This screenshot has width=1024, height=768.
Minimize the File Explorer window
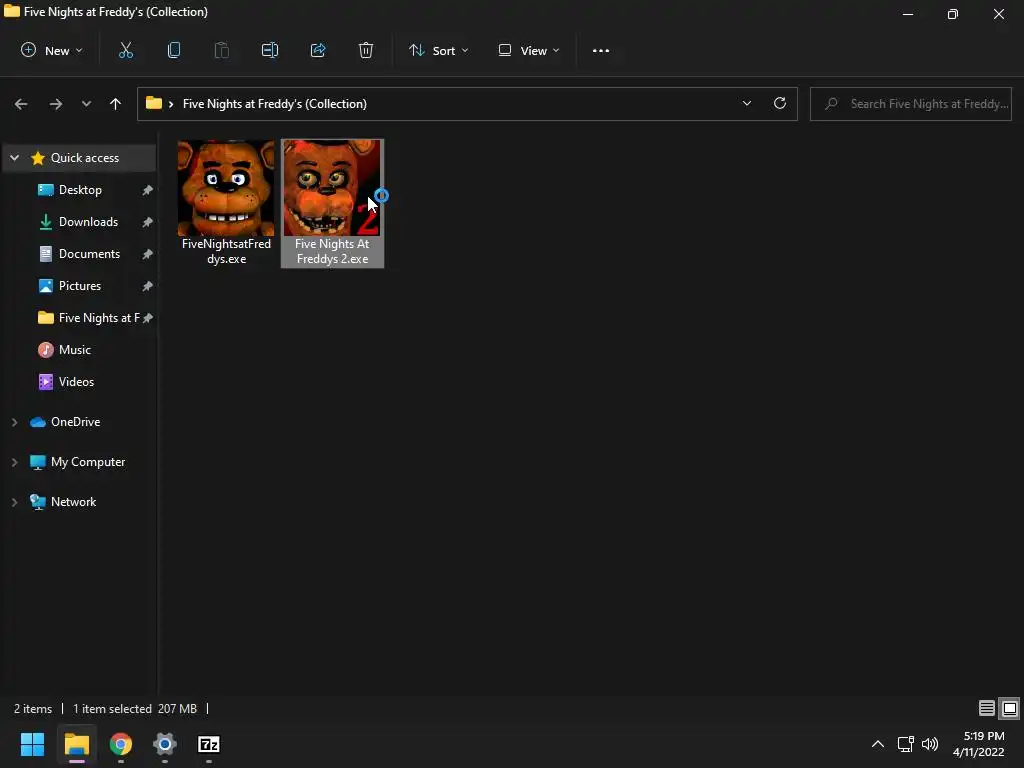[x=908, y=14]
